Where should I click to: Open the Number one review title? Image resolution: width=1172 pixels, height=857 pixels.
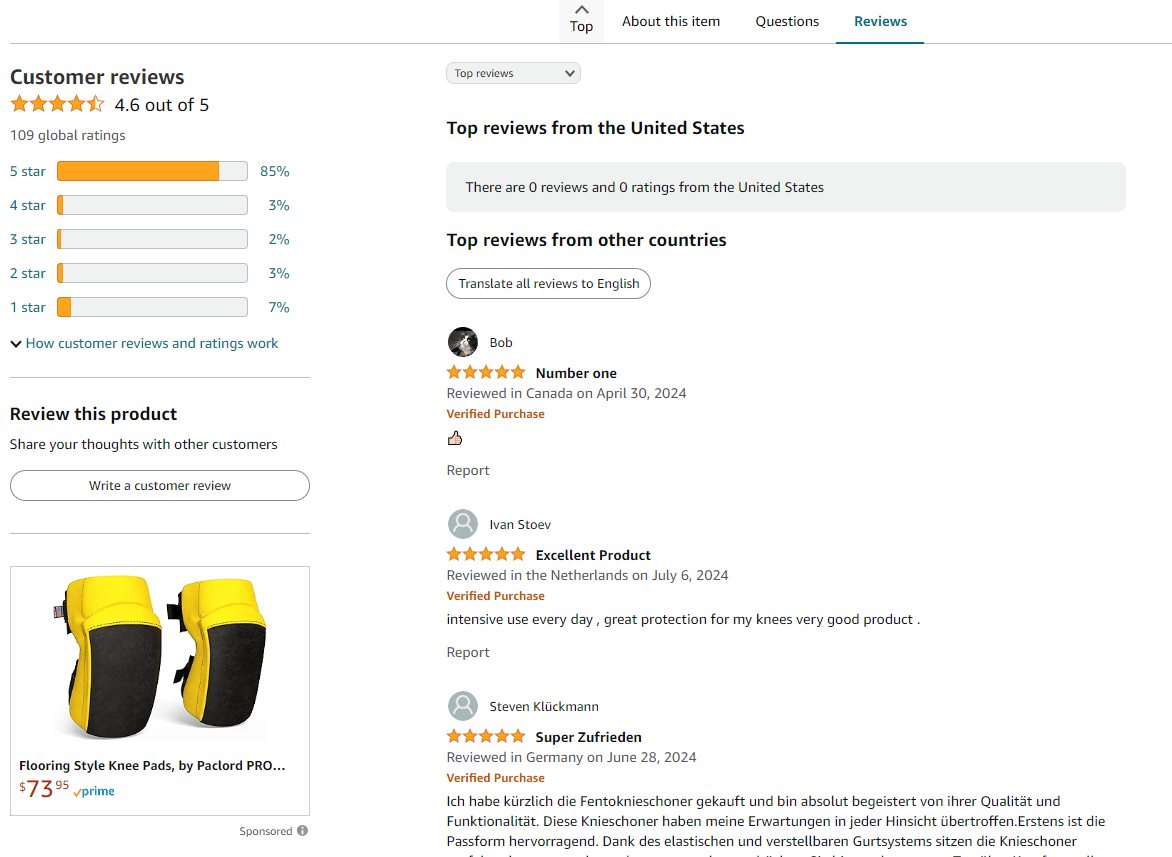[576, 373]
